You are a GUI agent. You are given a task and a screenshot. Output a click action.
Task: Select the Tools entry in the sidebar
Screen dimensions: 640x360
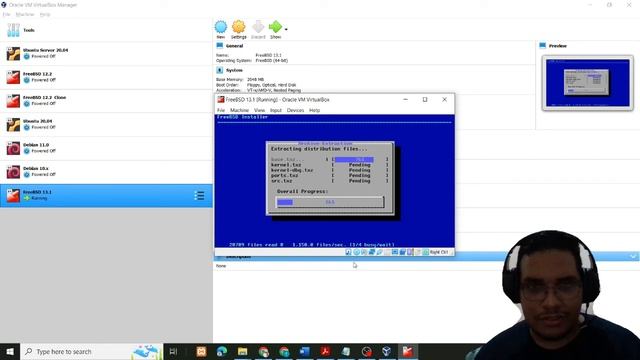coord(106,30)
